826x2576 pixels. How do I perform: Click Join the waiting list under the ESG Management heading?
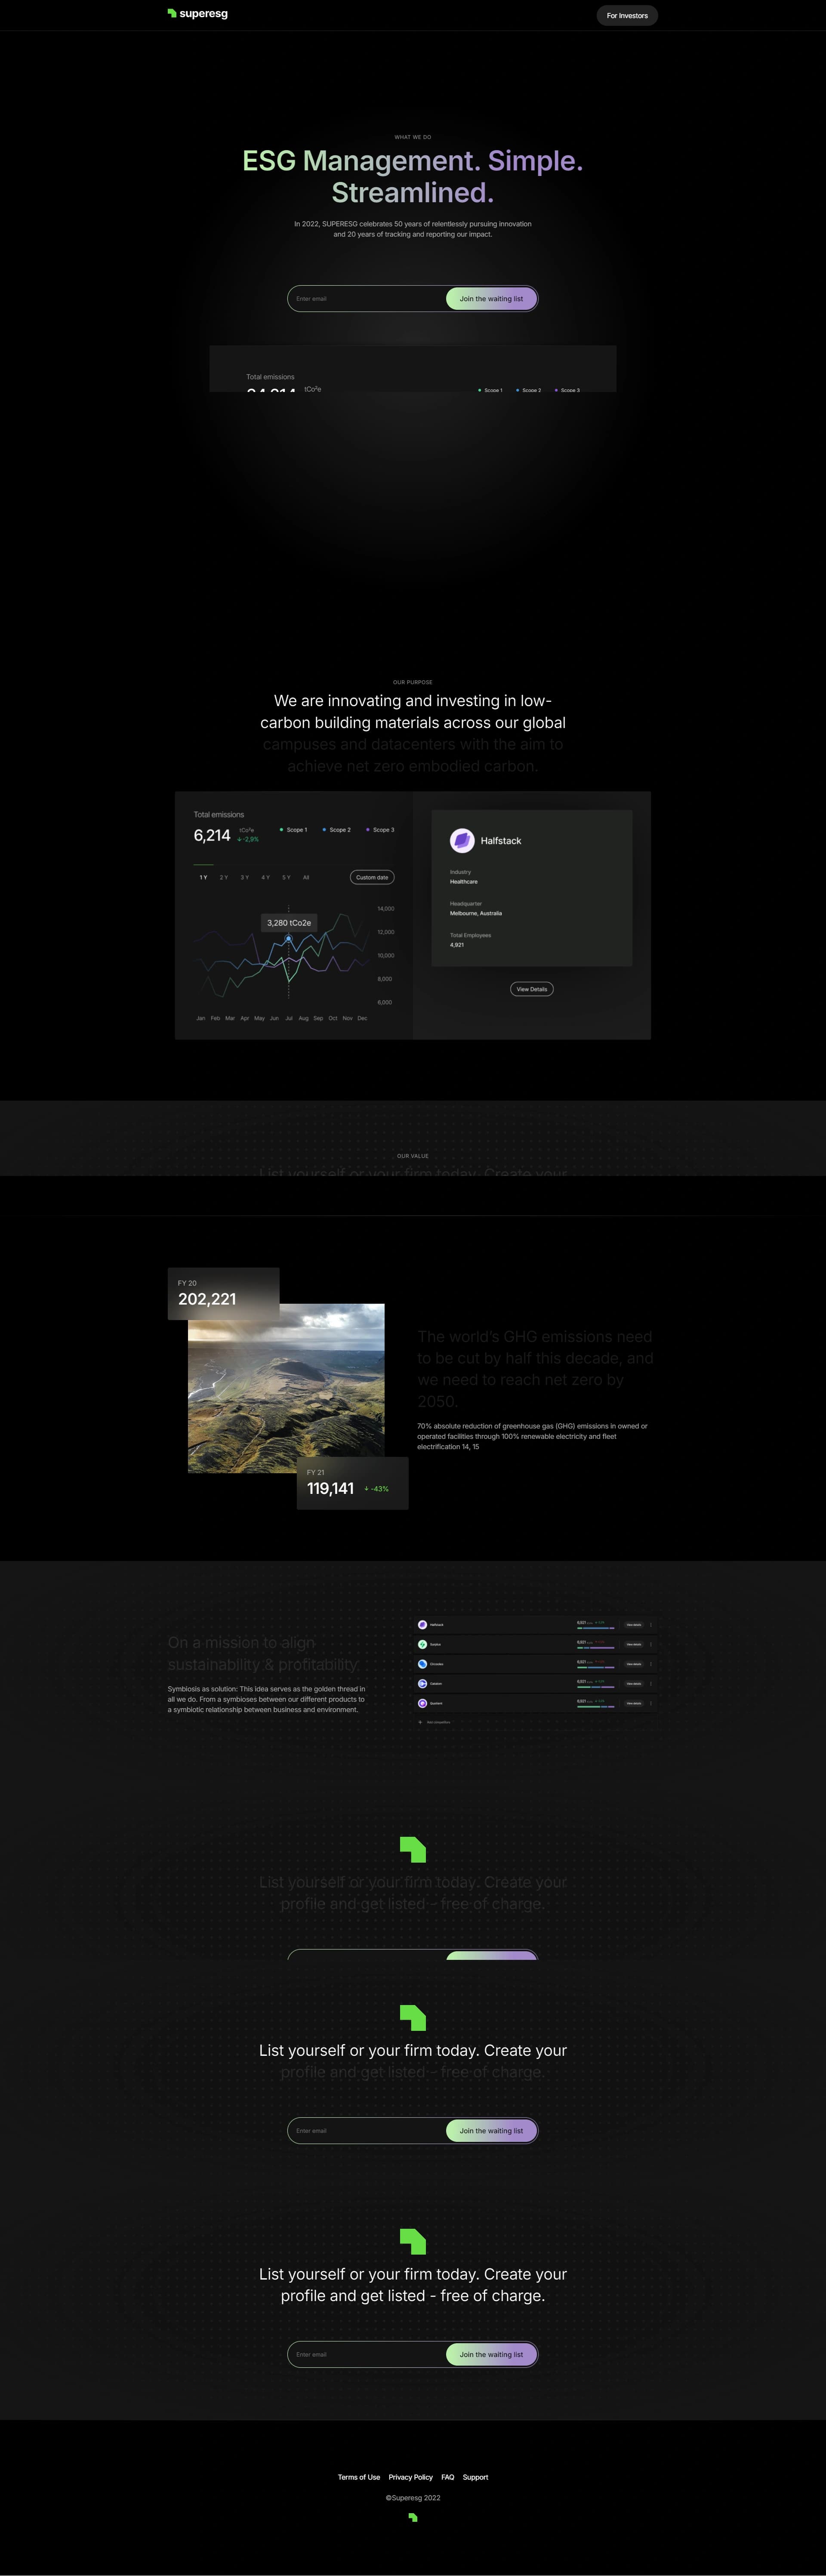(x=491, y=298)
